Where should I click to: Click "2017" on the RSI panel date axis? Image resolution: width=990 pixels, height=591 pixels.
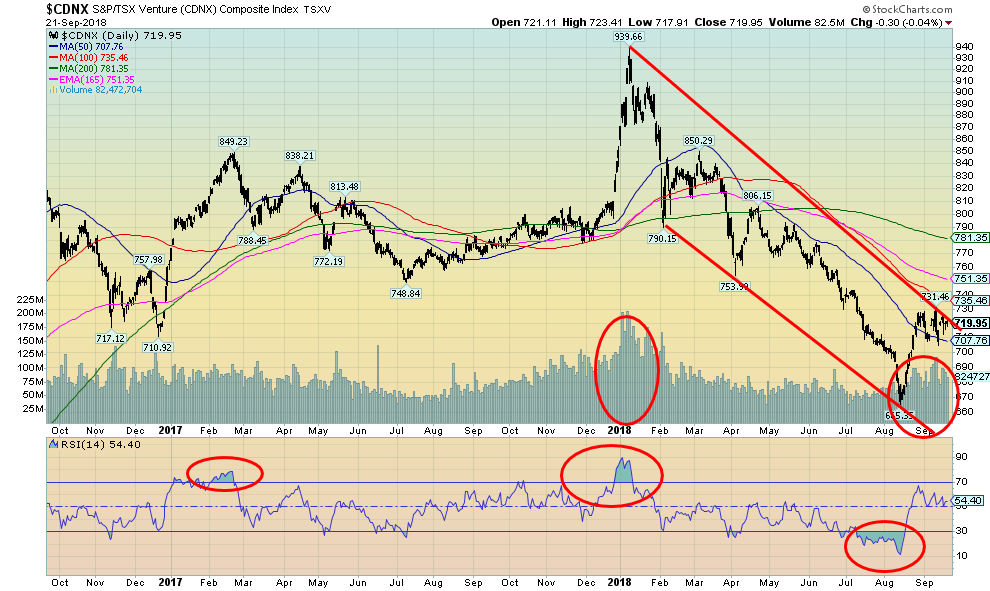(x=170, y=582)
